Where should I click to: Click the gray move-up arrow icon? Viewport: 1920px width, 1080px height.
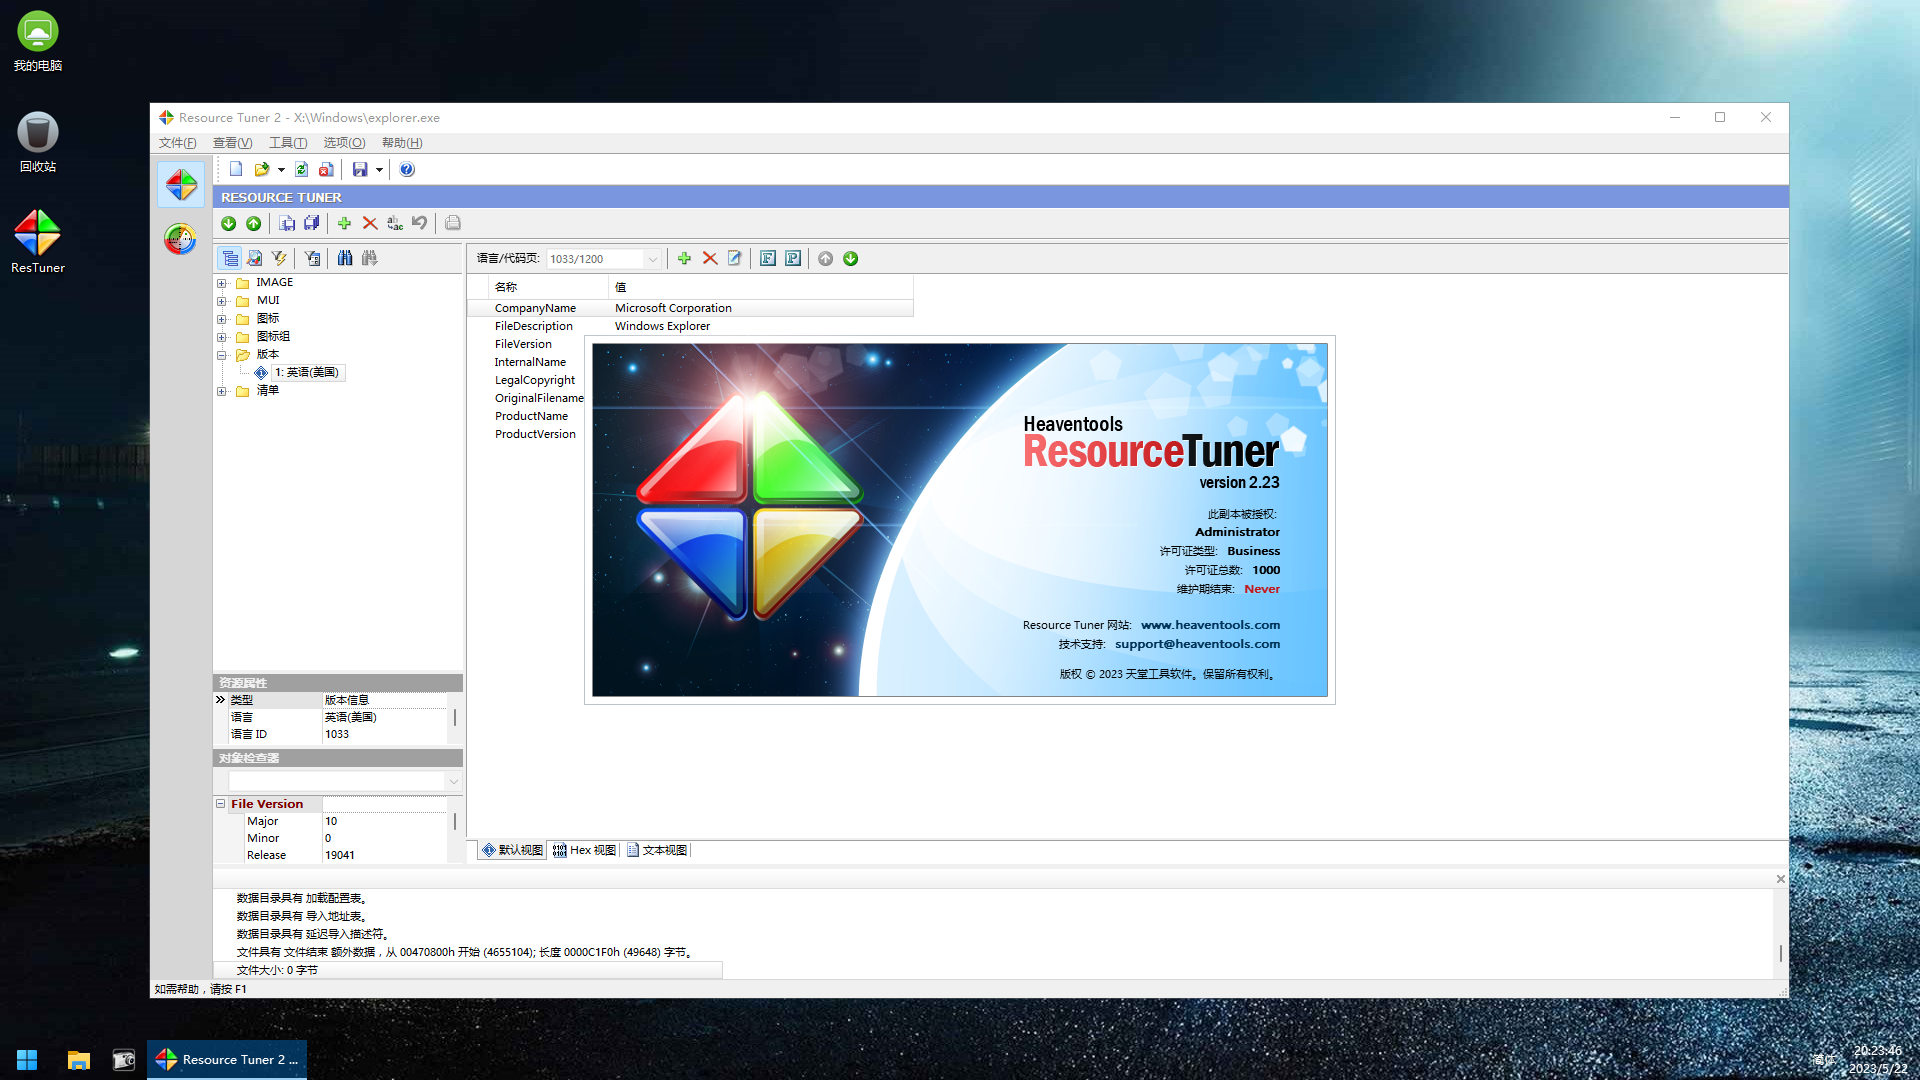(x=826, y=258)
